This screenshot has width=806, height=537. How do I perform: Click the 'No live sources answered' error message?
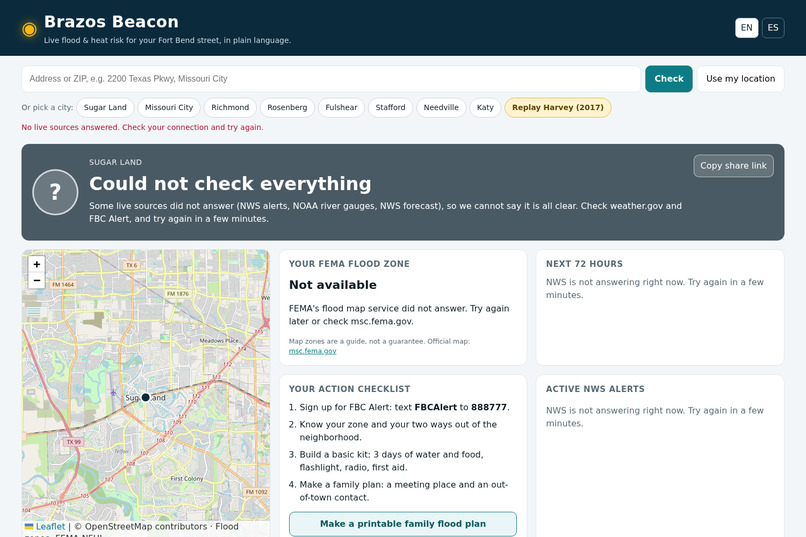click(x=142, y=127)
